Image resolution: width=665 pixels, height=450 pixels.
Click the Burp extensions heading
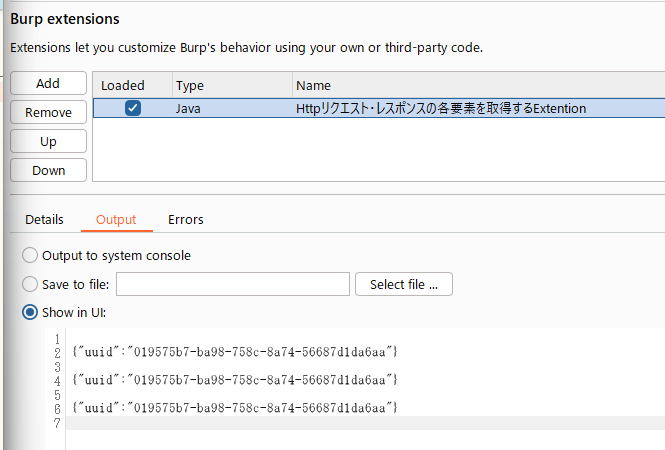point(65,19)
